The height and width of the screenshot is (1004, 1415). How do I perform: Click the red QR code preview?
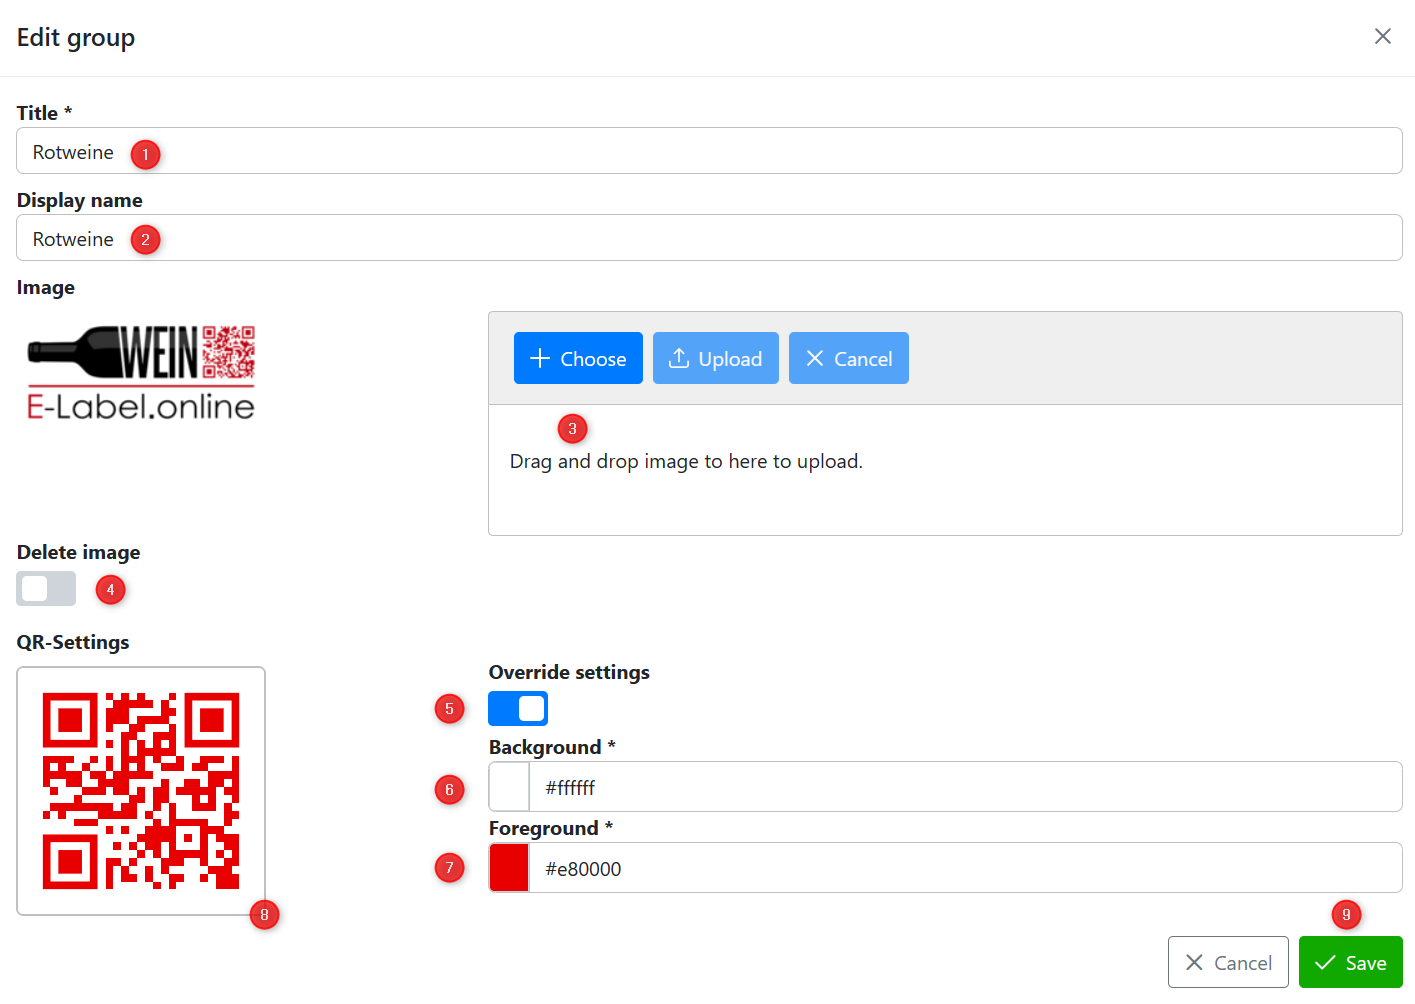coord(141,791)
